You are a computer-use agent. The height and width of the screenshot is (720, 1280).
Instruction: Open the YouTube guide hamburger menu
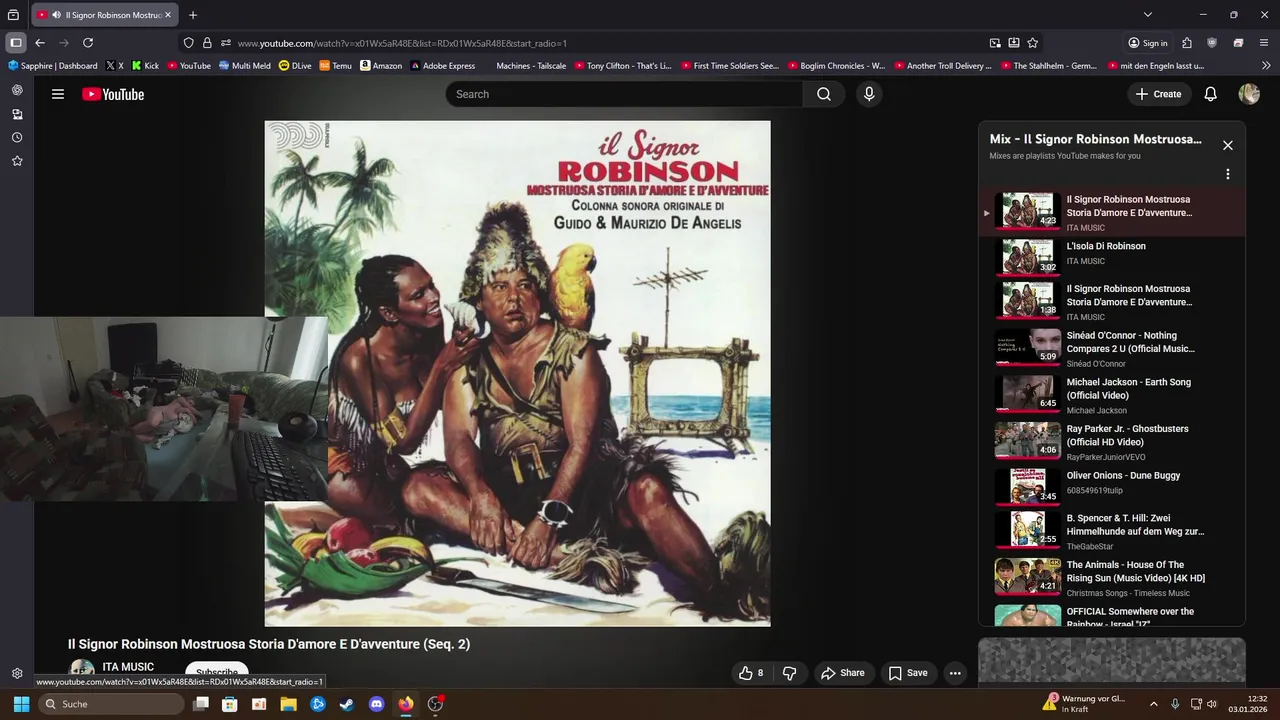pos(58,94)
